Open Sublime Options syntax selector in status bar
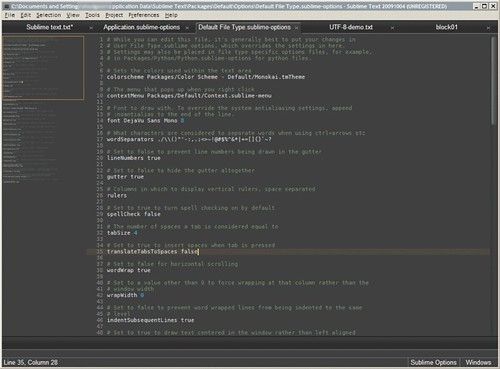500x369 pixels. click(x=433, y=362)
